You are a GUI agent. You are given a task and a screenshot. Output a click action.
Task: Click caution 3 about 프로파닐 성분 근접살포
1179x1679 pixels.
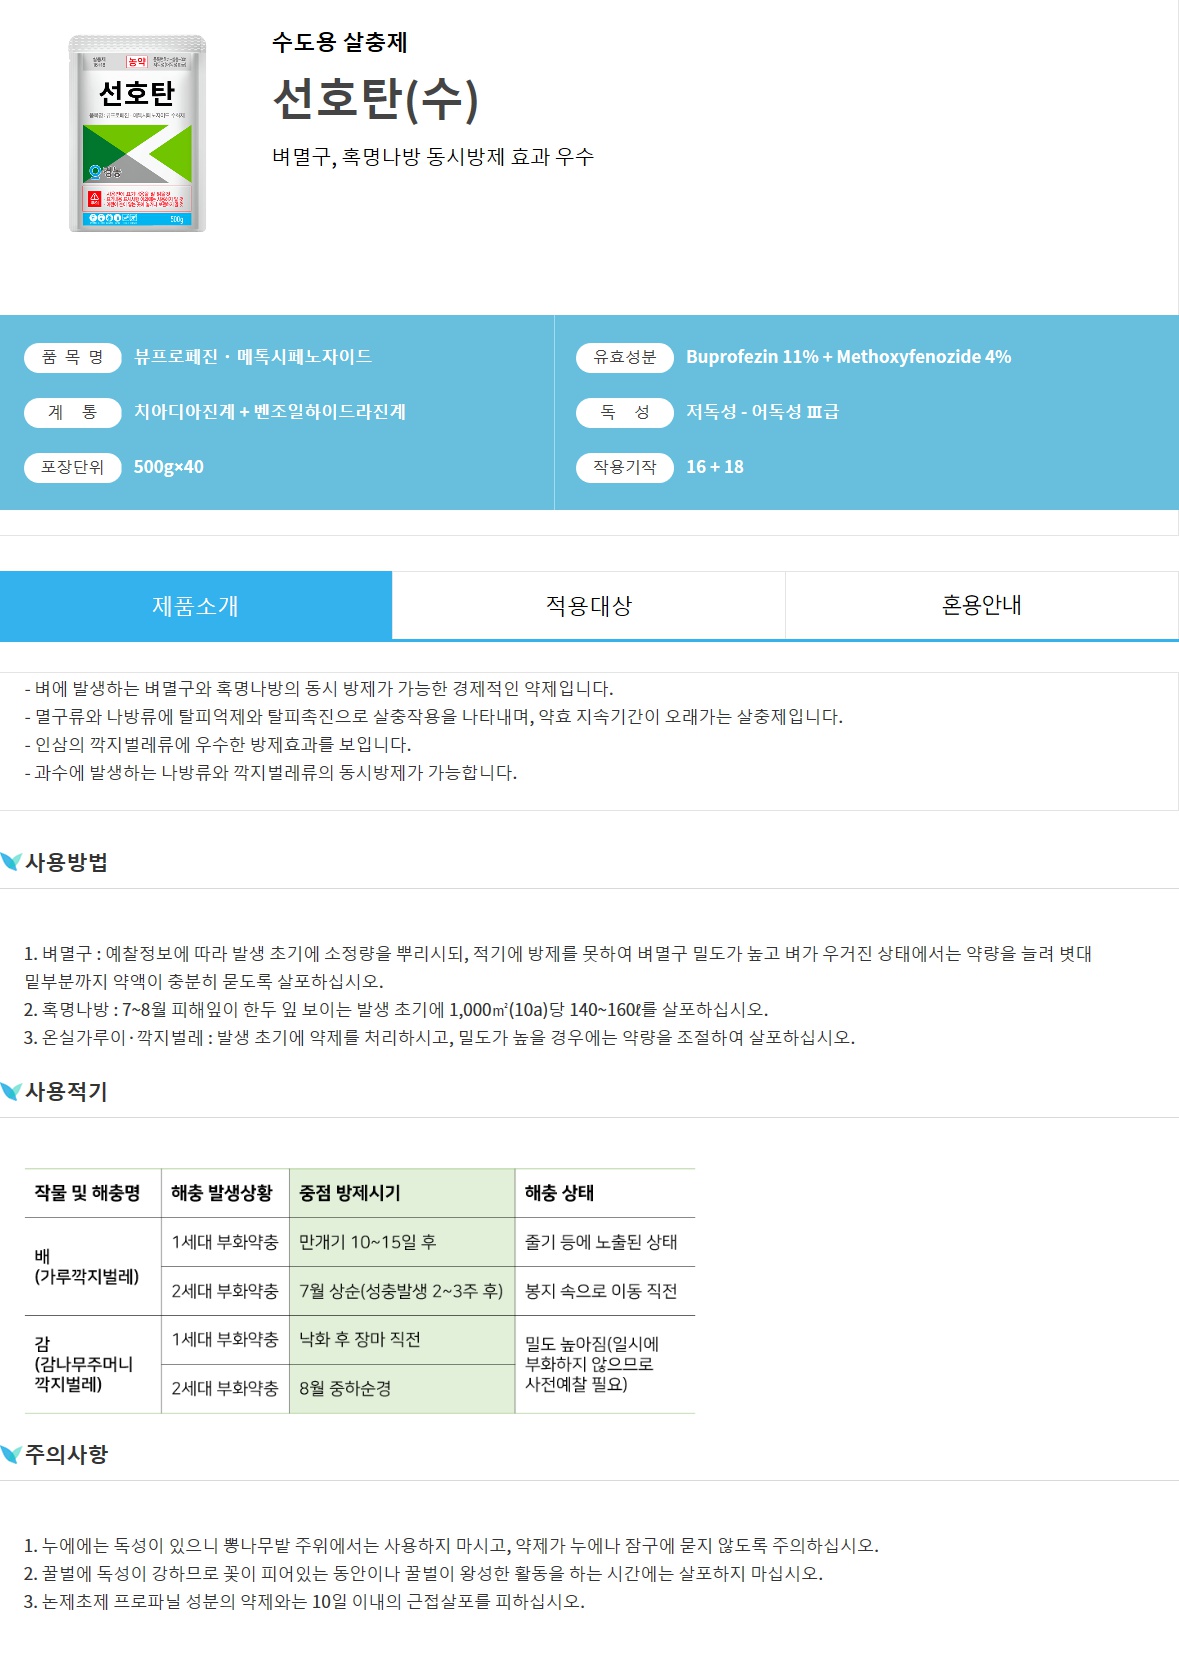[305, 1602]
